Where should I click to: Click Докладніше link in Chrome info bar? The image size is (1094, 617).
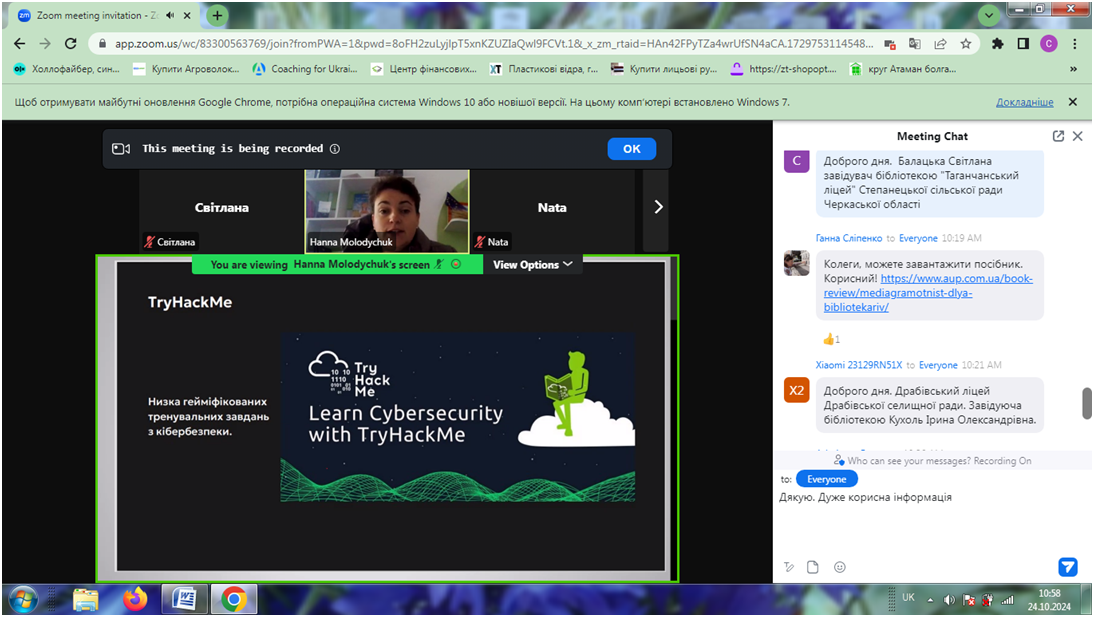click(1024, 102)
